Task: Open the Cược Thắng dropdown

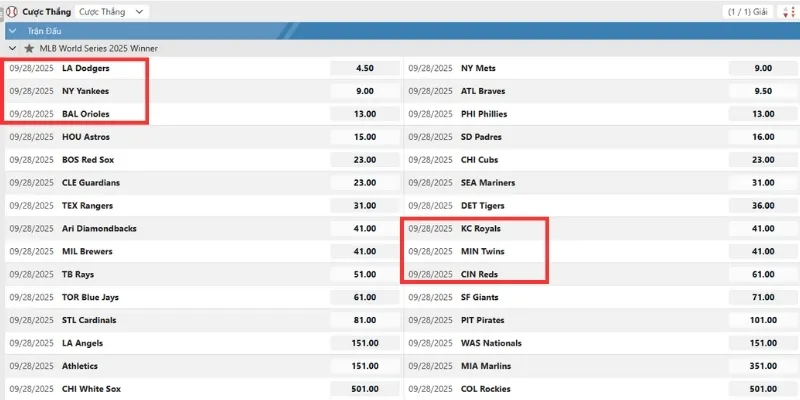Action: point(112,12)
